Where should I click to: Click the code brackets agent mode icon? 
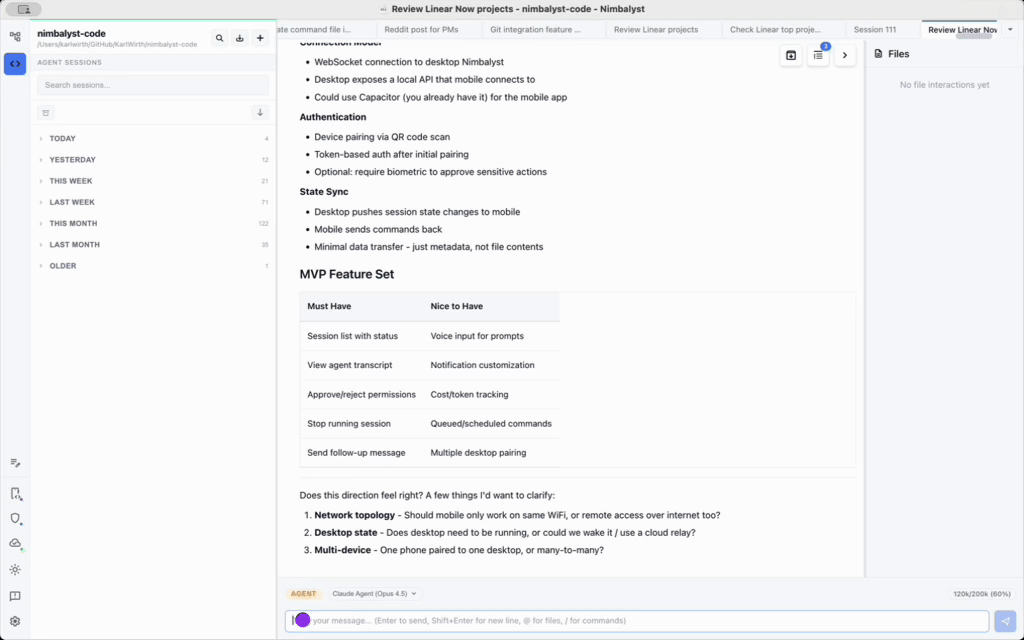15,64
